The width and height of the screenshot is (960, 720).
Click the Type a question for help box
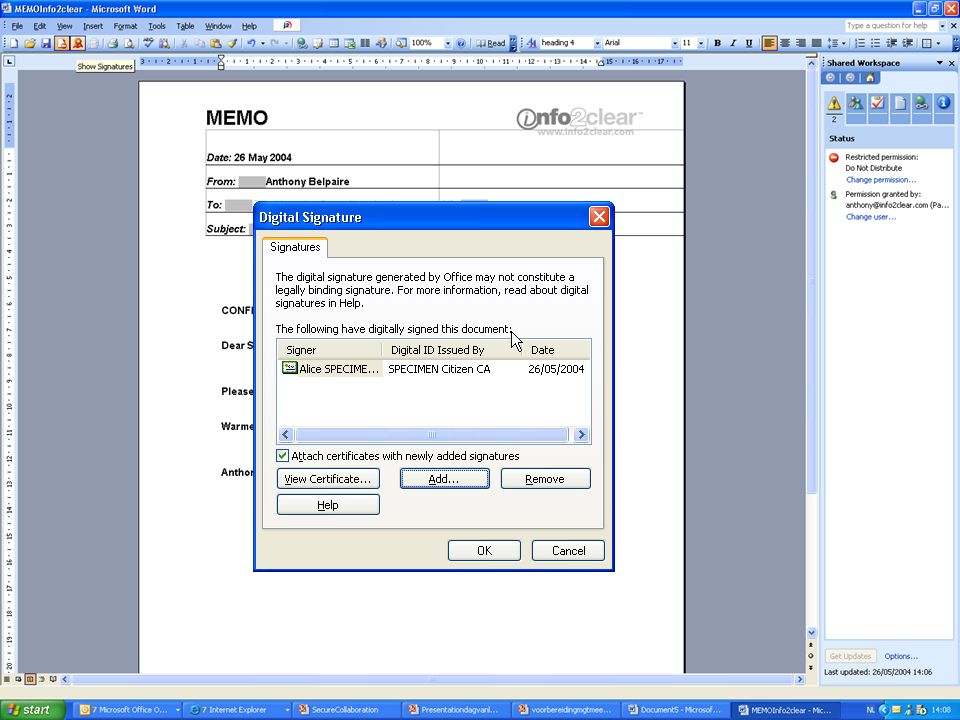coord(891,26)
